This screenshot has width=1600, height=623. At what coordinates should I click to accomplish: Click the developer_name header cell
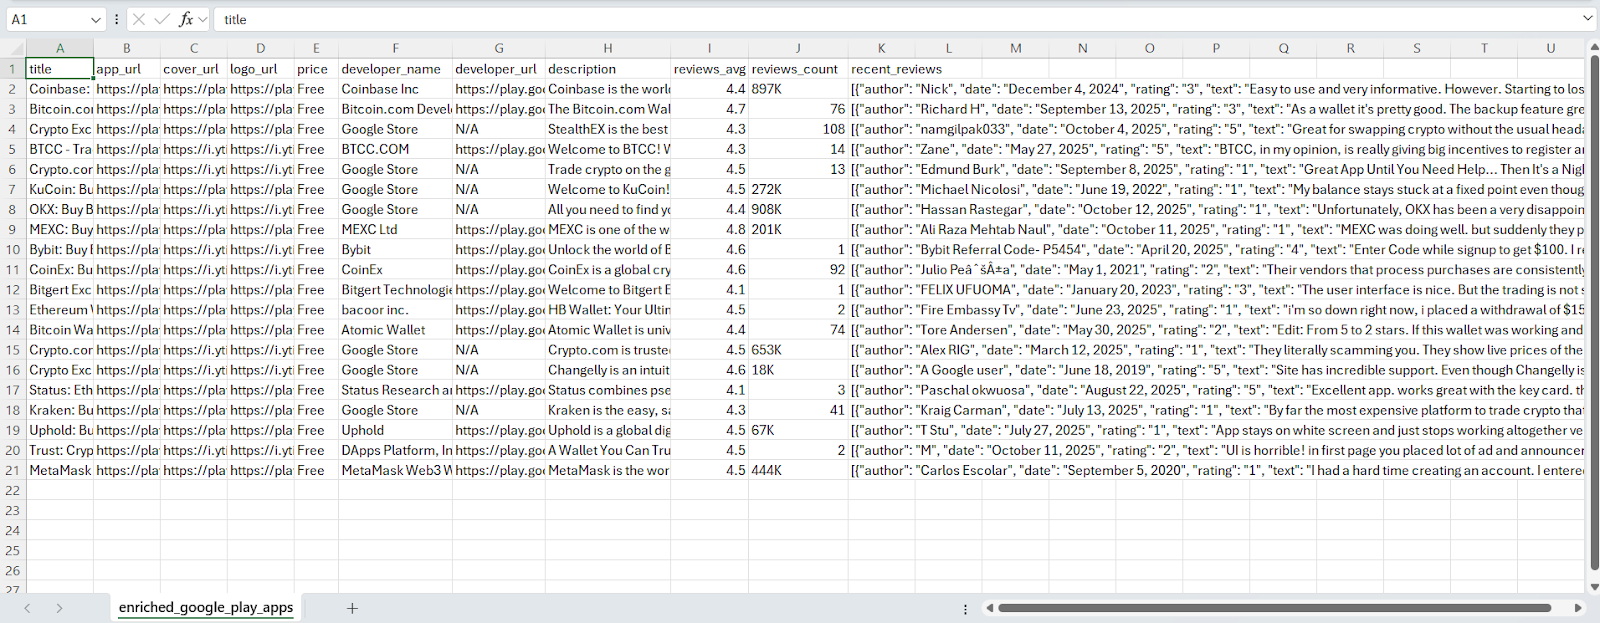tap(395, 69)
